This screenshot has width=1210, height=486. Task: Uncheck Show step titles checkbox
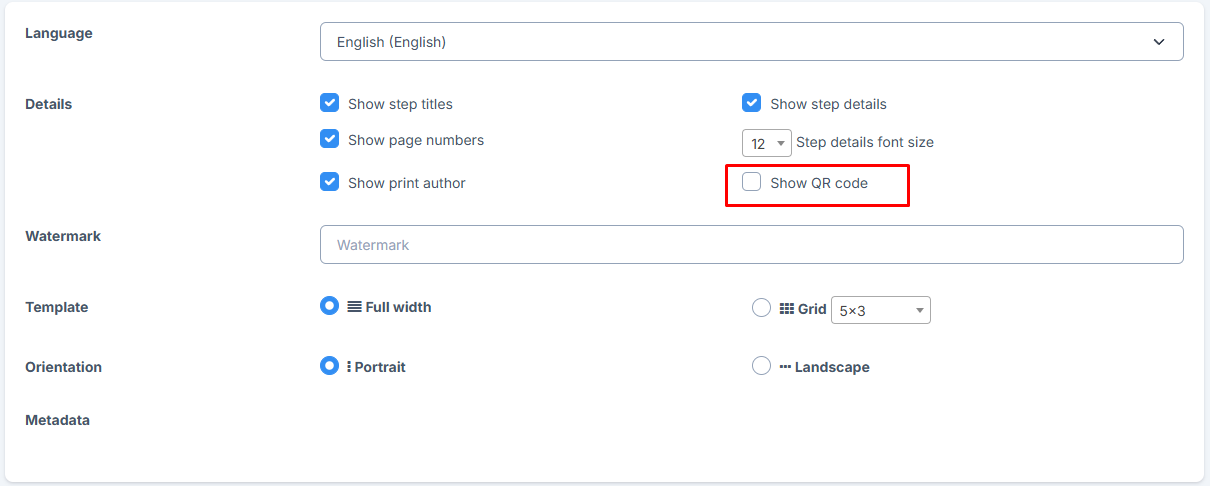tap(330, 103)
